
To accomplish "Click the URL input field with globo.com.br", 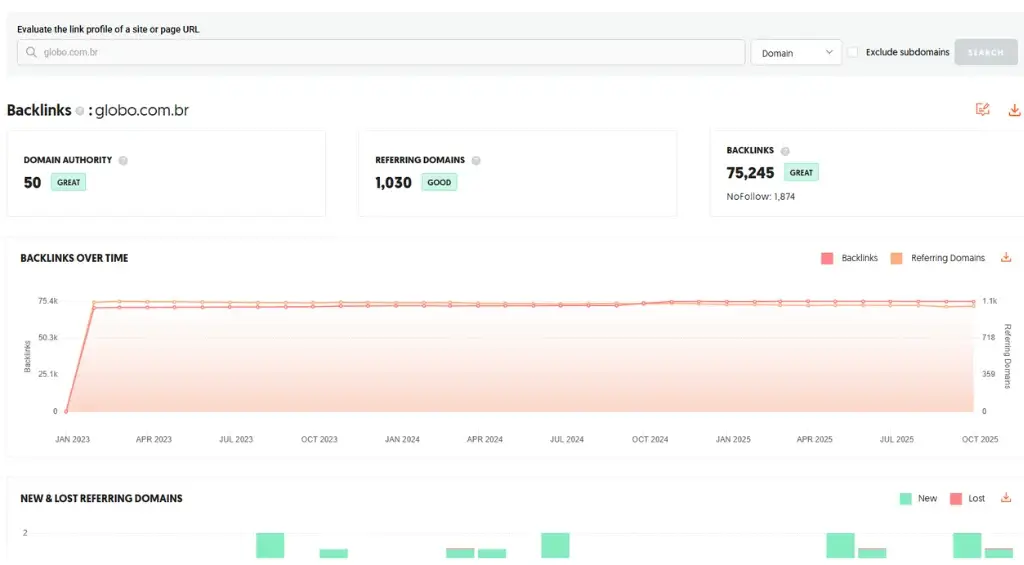I will point(390,53).
